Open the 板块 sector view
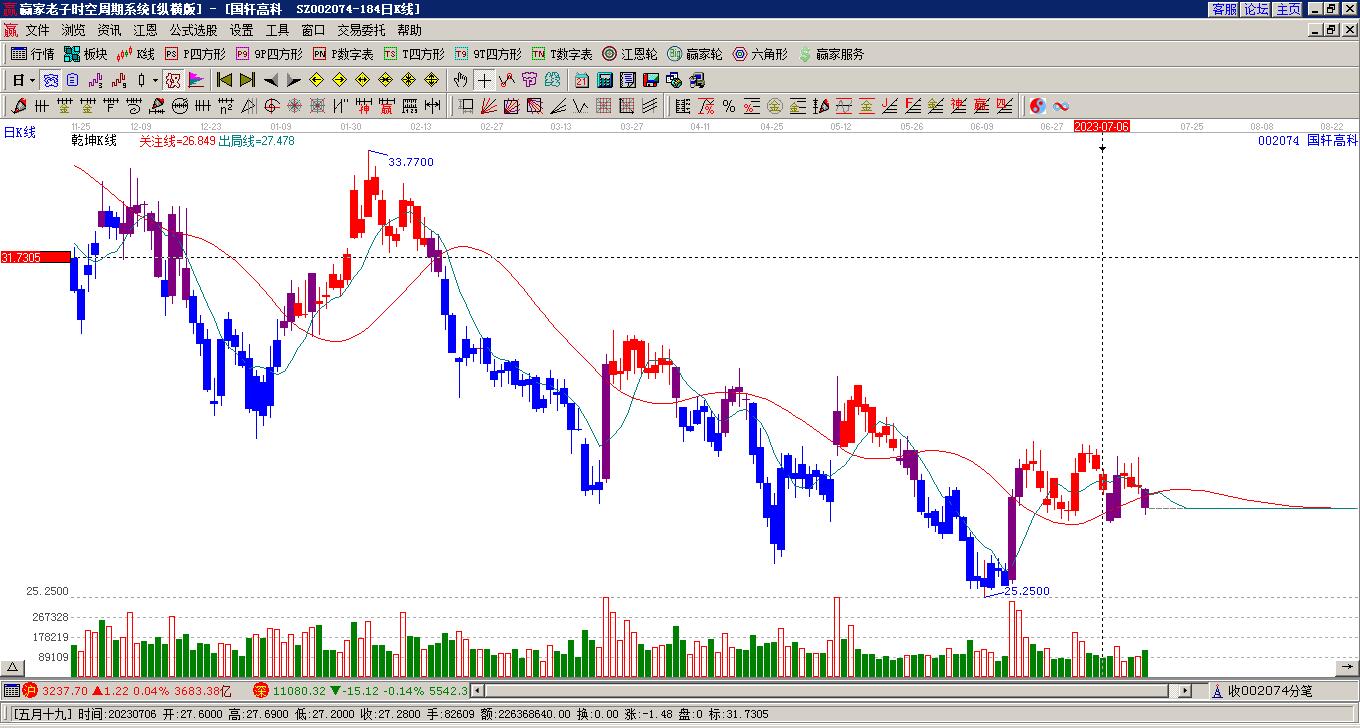 tap(85, 54)
